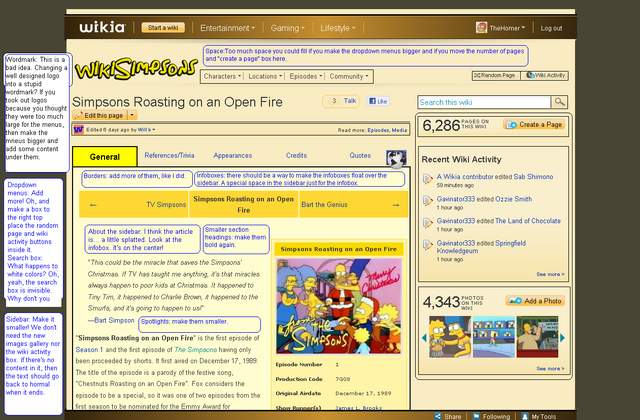Viewport: 640px width, 420px height.
Task: Click the Facebook Like button
Action: click(378, 101)
